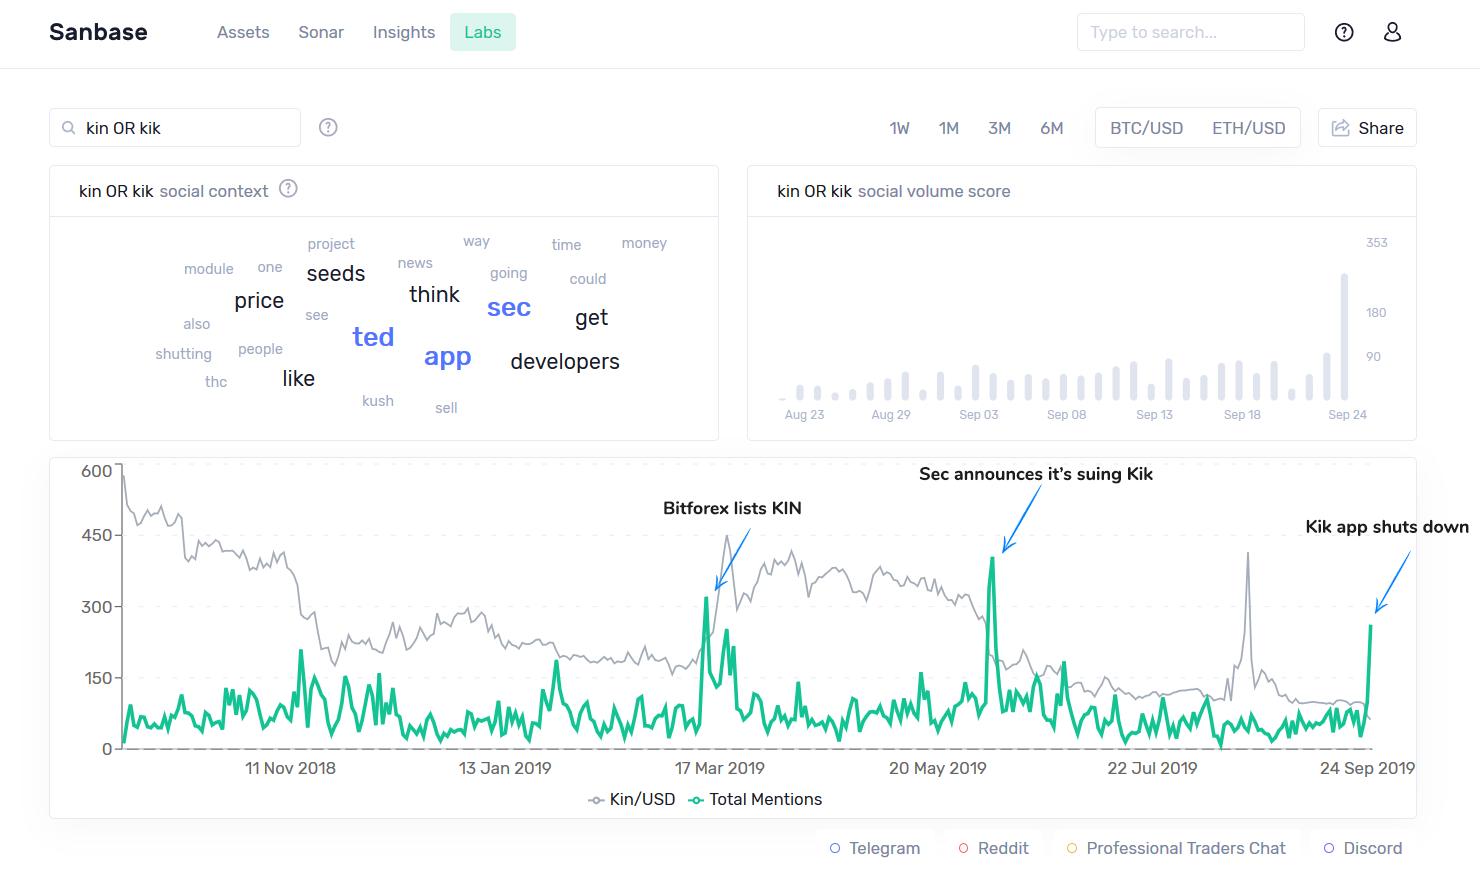Image resolution: width=1480 pixels, height=893 pixels.
Task: Click the word 'module' in cloud
Action: coord(209,269)
